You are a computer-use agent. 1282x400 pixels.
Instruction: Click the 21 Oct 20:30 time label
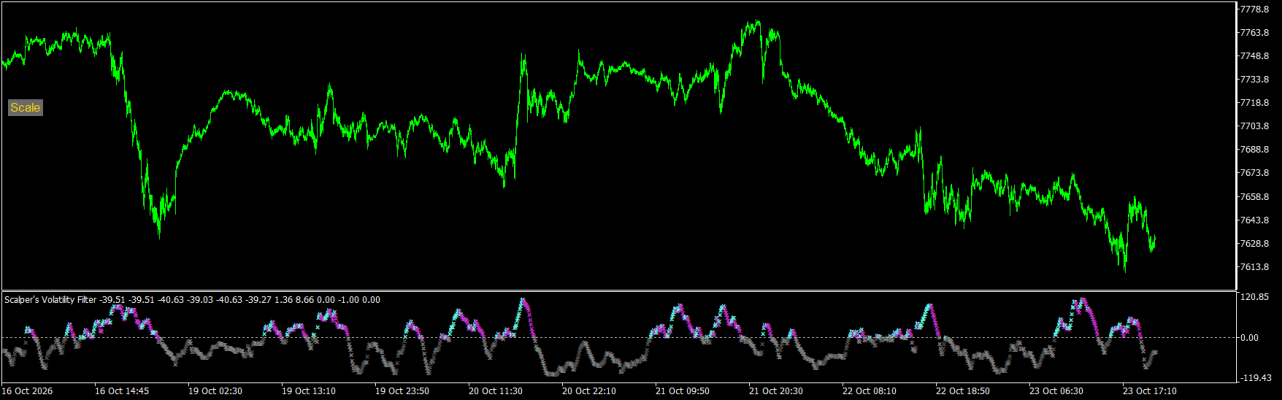coord(778,392)
